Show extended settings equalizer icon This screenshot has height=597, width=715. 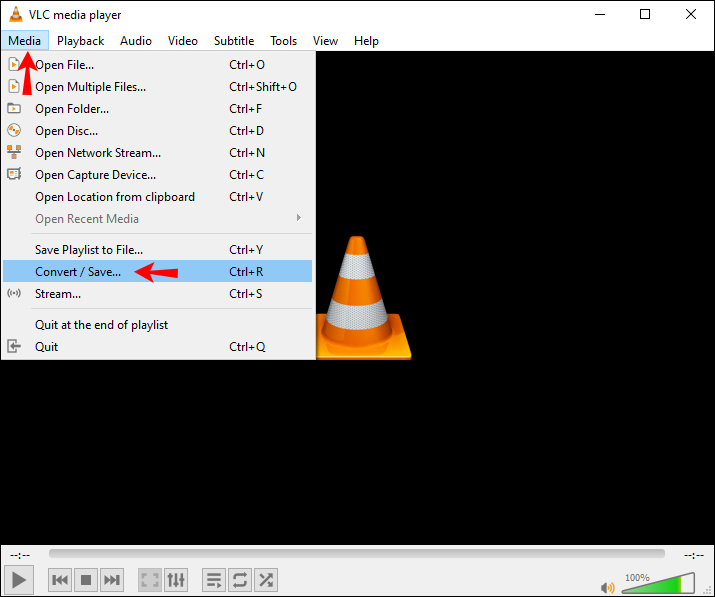tap(176, 580)
